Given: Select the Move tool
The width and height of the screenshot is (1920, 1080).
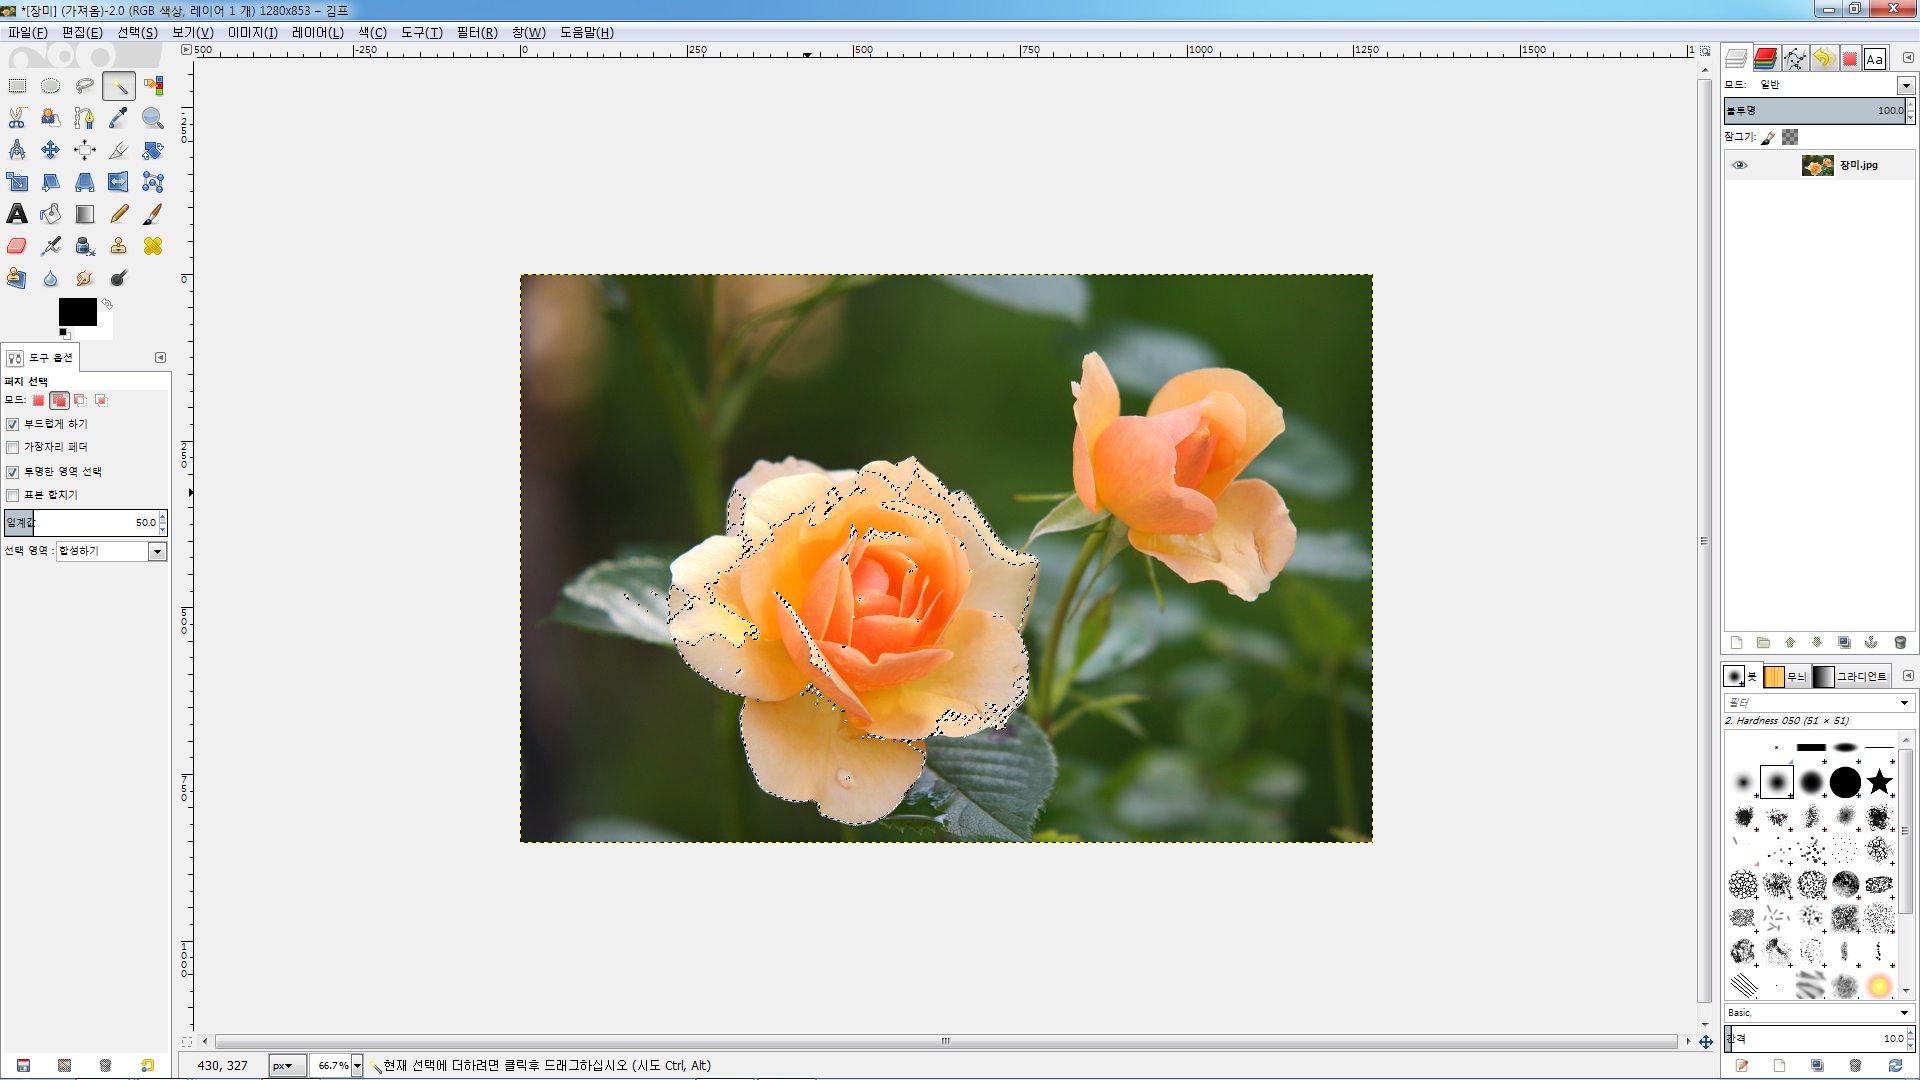Looking at the screenshot, I should [51, 150].
